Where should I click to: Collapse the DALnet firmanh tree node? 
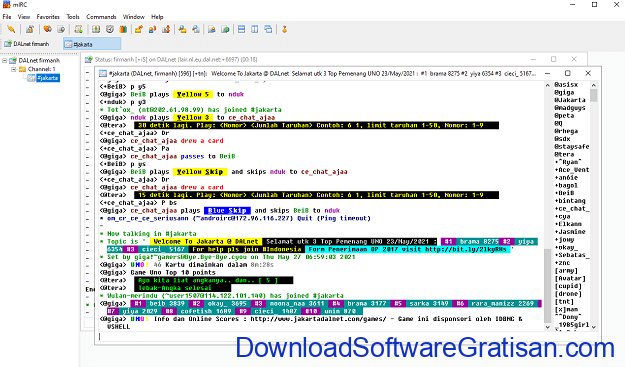pos(5,61)
